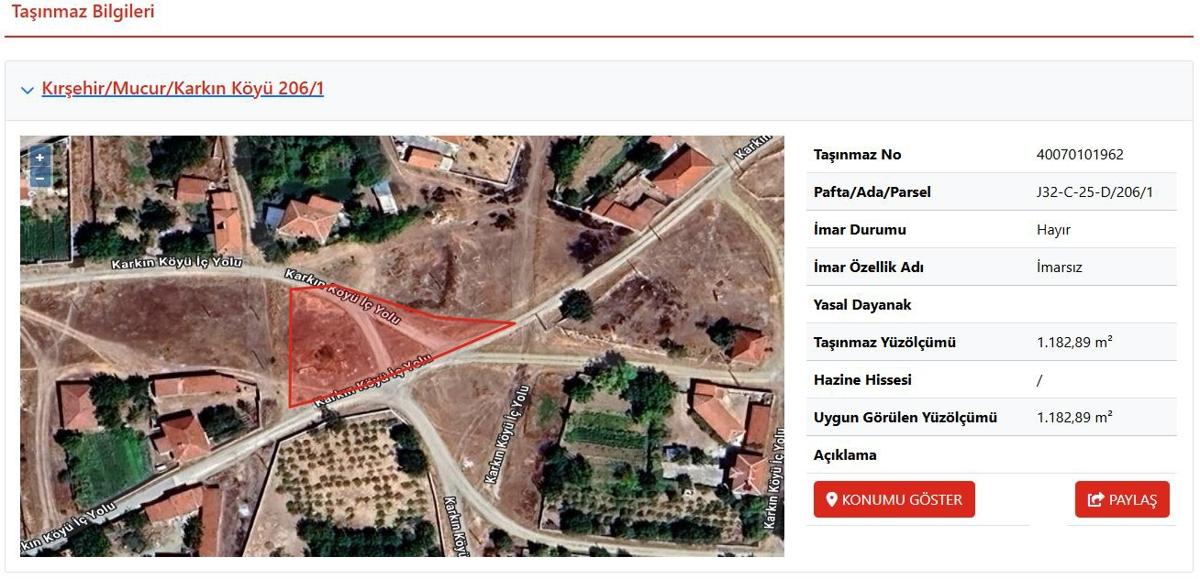
Task: Zoom out on the map with minus button
Action: (x=40, y=178)
